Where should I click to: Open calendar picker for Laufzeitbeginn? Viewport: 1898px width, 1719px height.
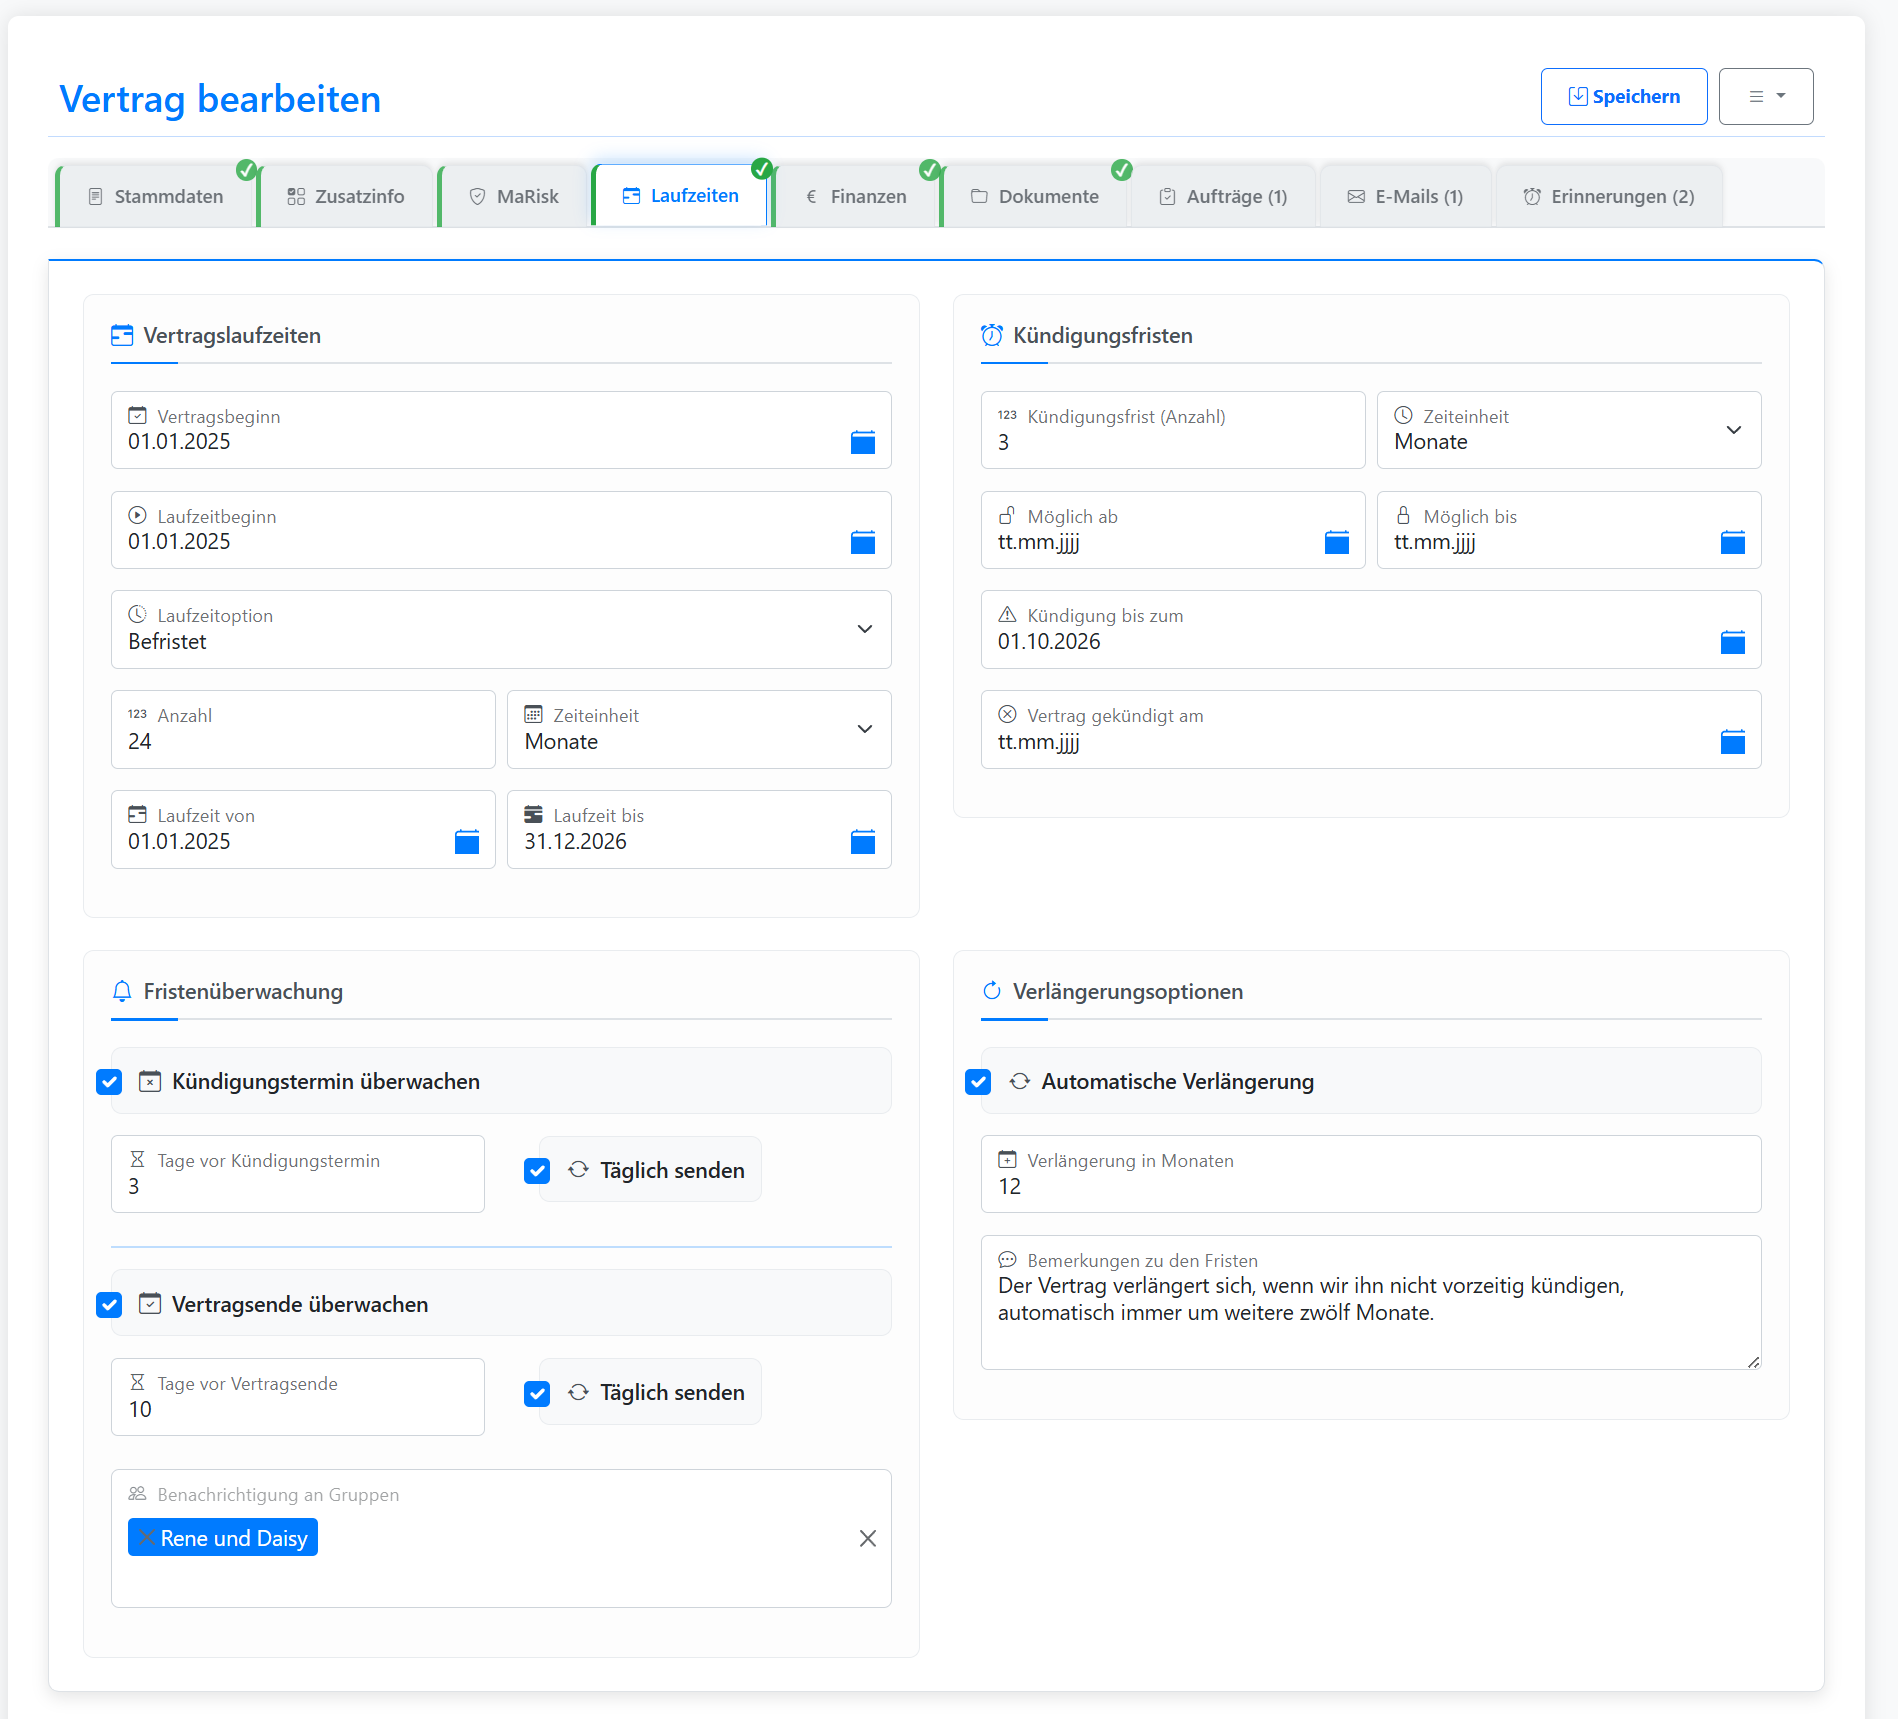(x=862, y=542)
